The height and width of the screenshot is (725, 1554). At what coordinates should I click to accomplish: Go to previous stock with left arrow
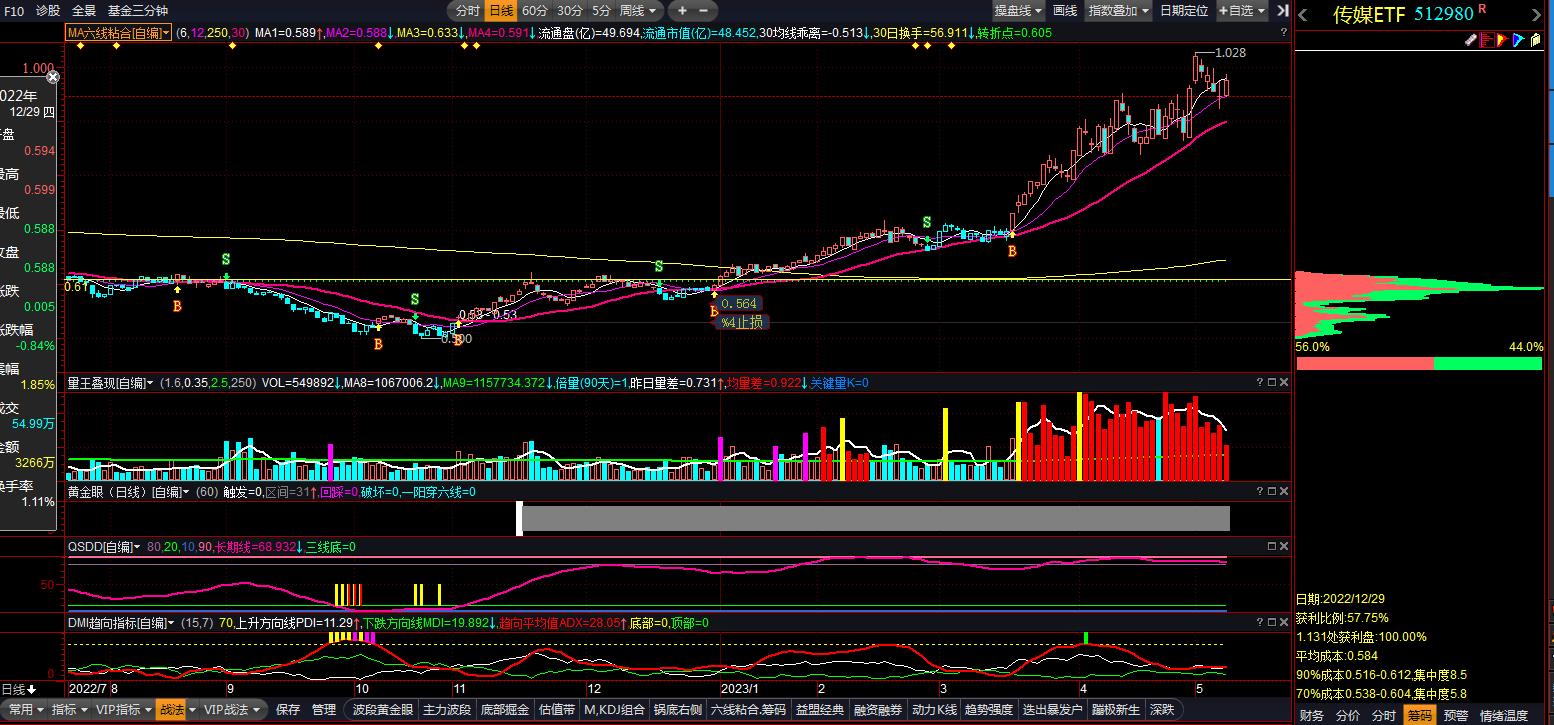1303,14
